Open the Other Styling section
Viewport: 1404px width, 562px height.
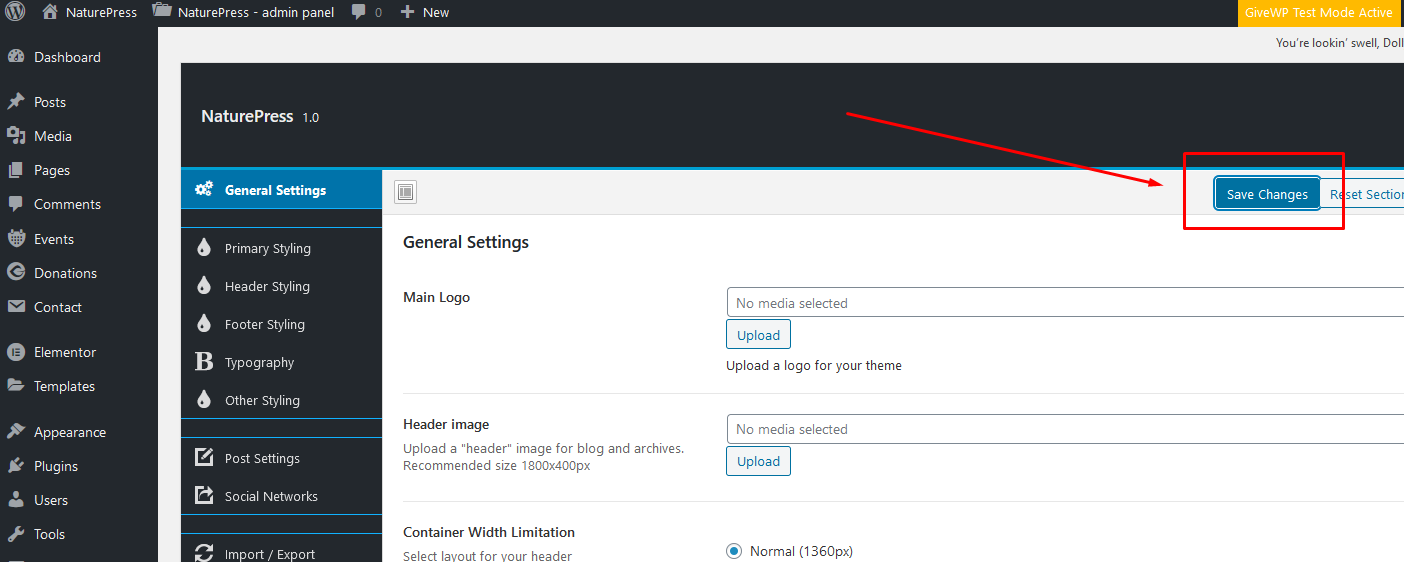[x=282, y=400]
